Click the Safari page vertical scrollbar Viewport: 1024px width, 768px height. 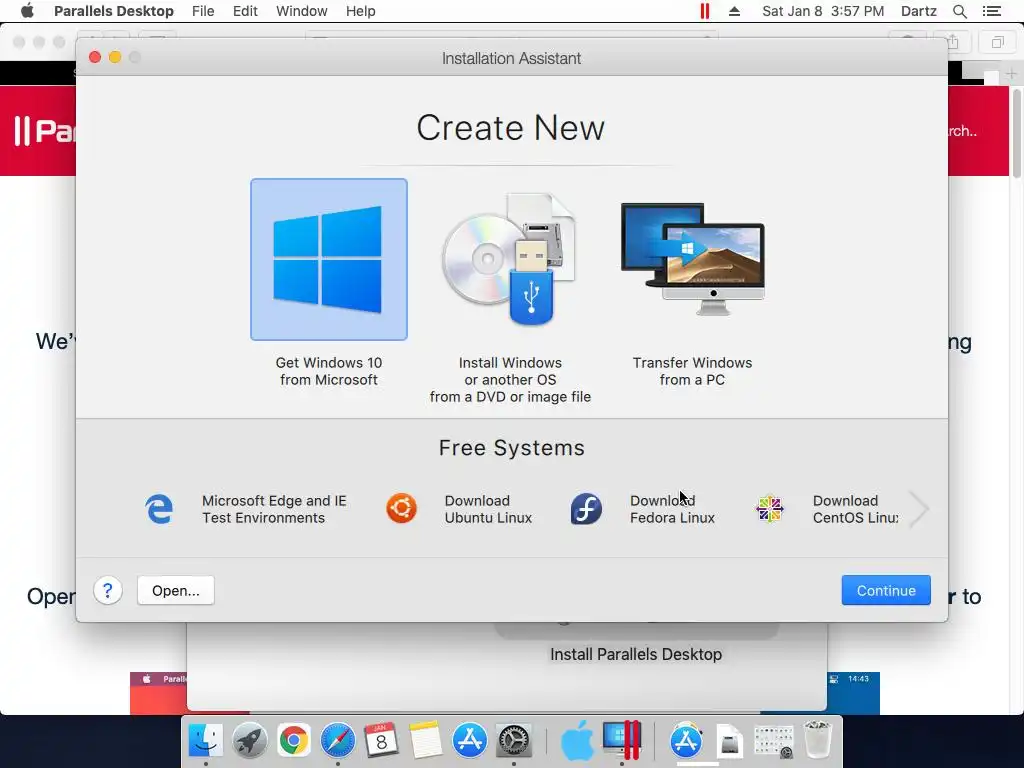point(1017,134)
